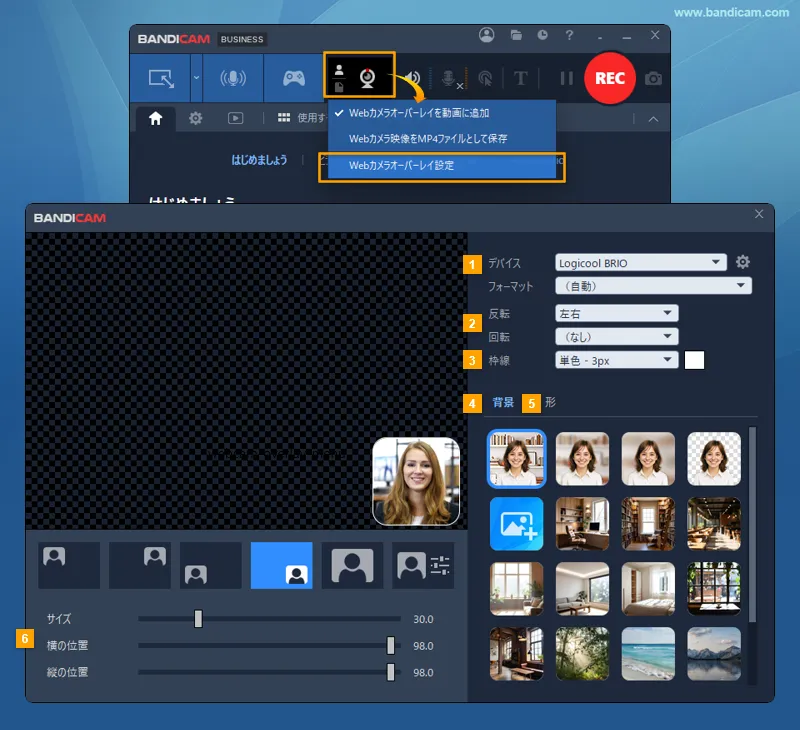
Task: Choose bottom-left webcam position preset
Action: pyautogui.click(x=211, y=565)
